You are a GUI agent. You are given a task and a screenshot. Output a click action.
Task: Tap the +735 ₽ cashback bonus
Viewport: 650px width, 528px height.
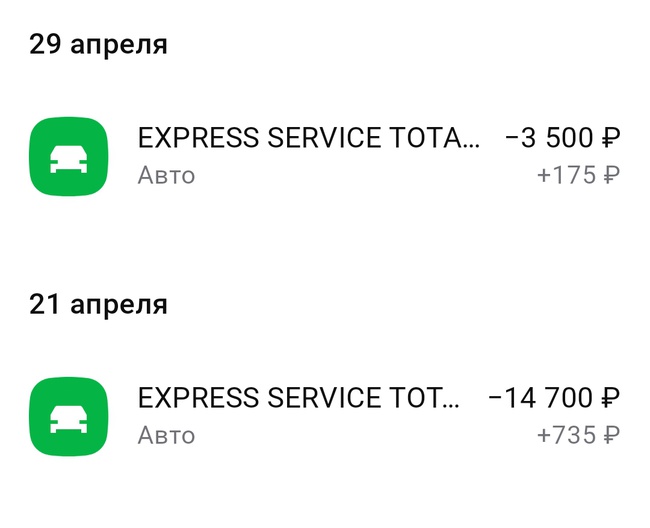click(x=578, y=435)
